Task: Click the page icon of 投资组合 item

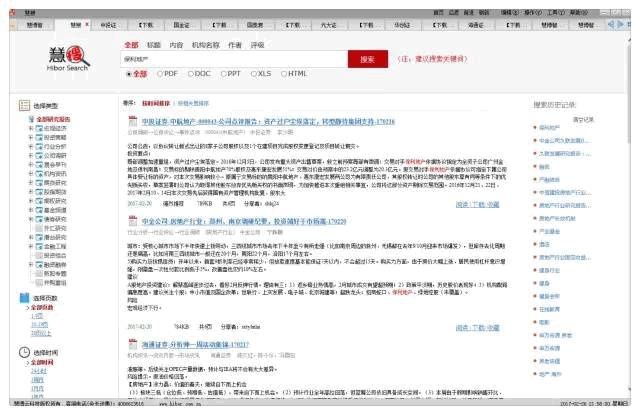Action: click(x=39, y=255)
